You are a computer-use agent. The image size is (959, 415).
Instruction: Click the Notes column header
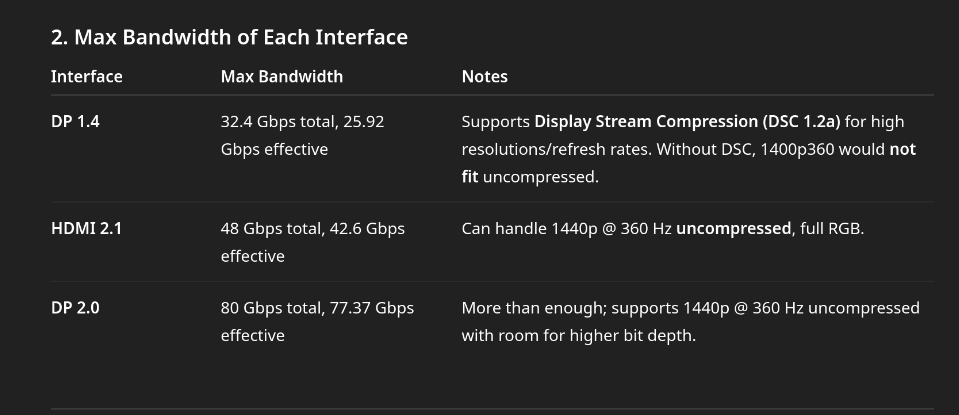coord(484,76)
